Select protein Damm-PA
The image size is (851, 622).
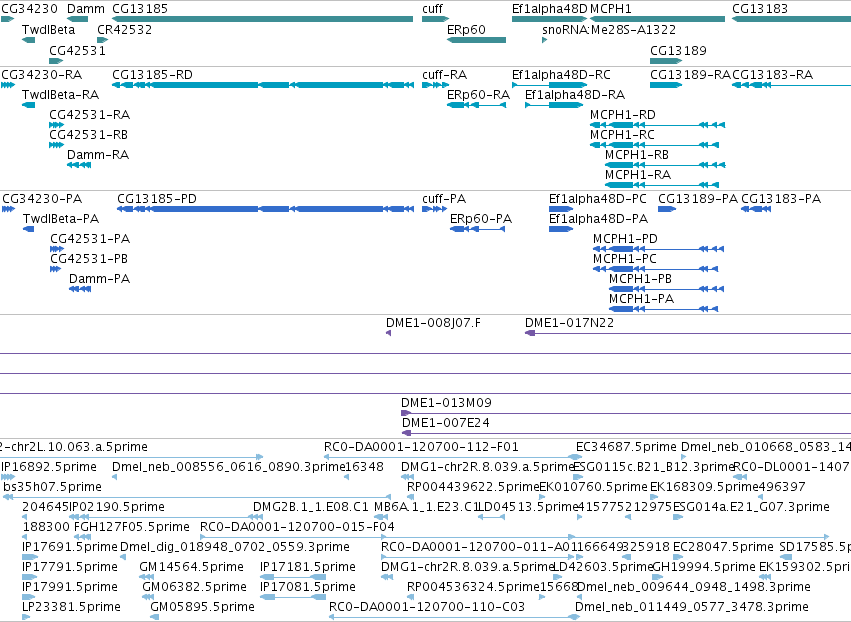99,279
